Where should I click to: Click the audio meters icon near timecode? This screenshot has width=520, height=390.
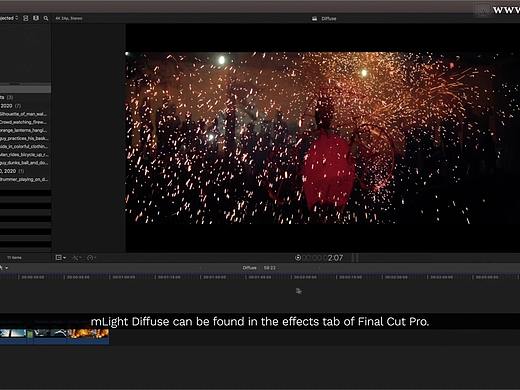(x=355, y=258)
